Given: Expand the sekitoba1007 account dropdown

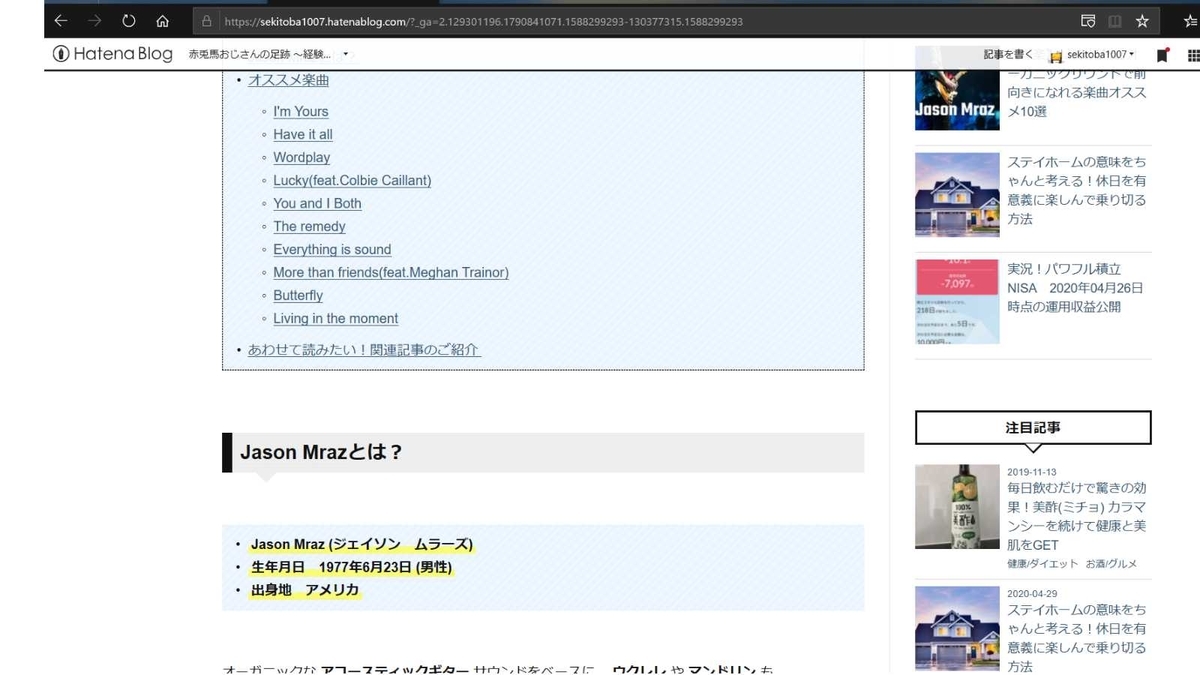Looking at the screenshot, I should click(x=1100, y=55).
